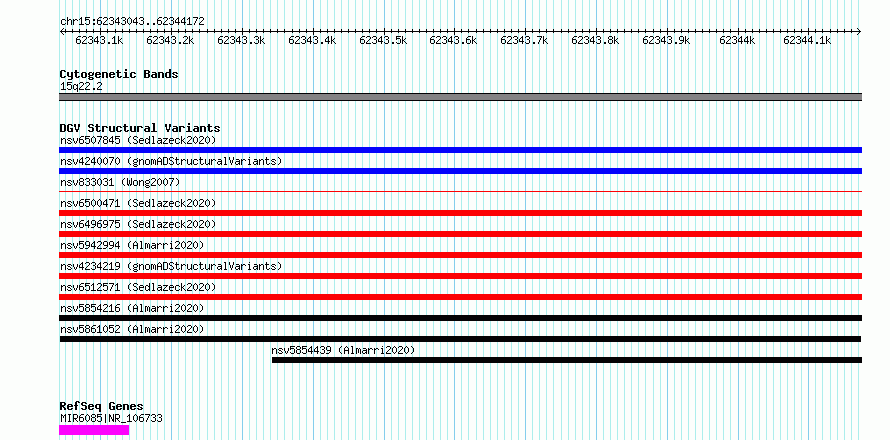Screen dimensions: 890x440
Task: Select the blue bar under nsv4240070
Action: click(460, 171)
